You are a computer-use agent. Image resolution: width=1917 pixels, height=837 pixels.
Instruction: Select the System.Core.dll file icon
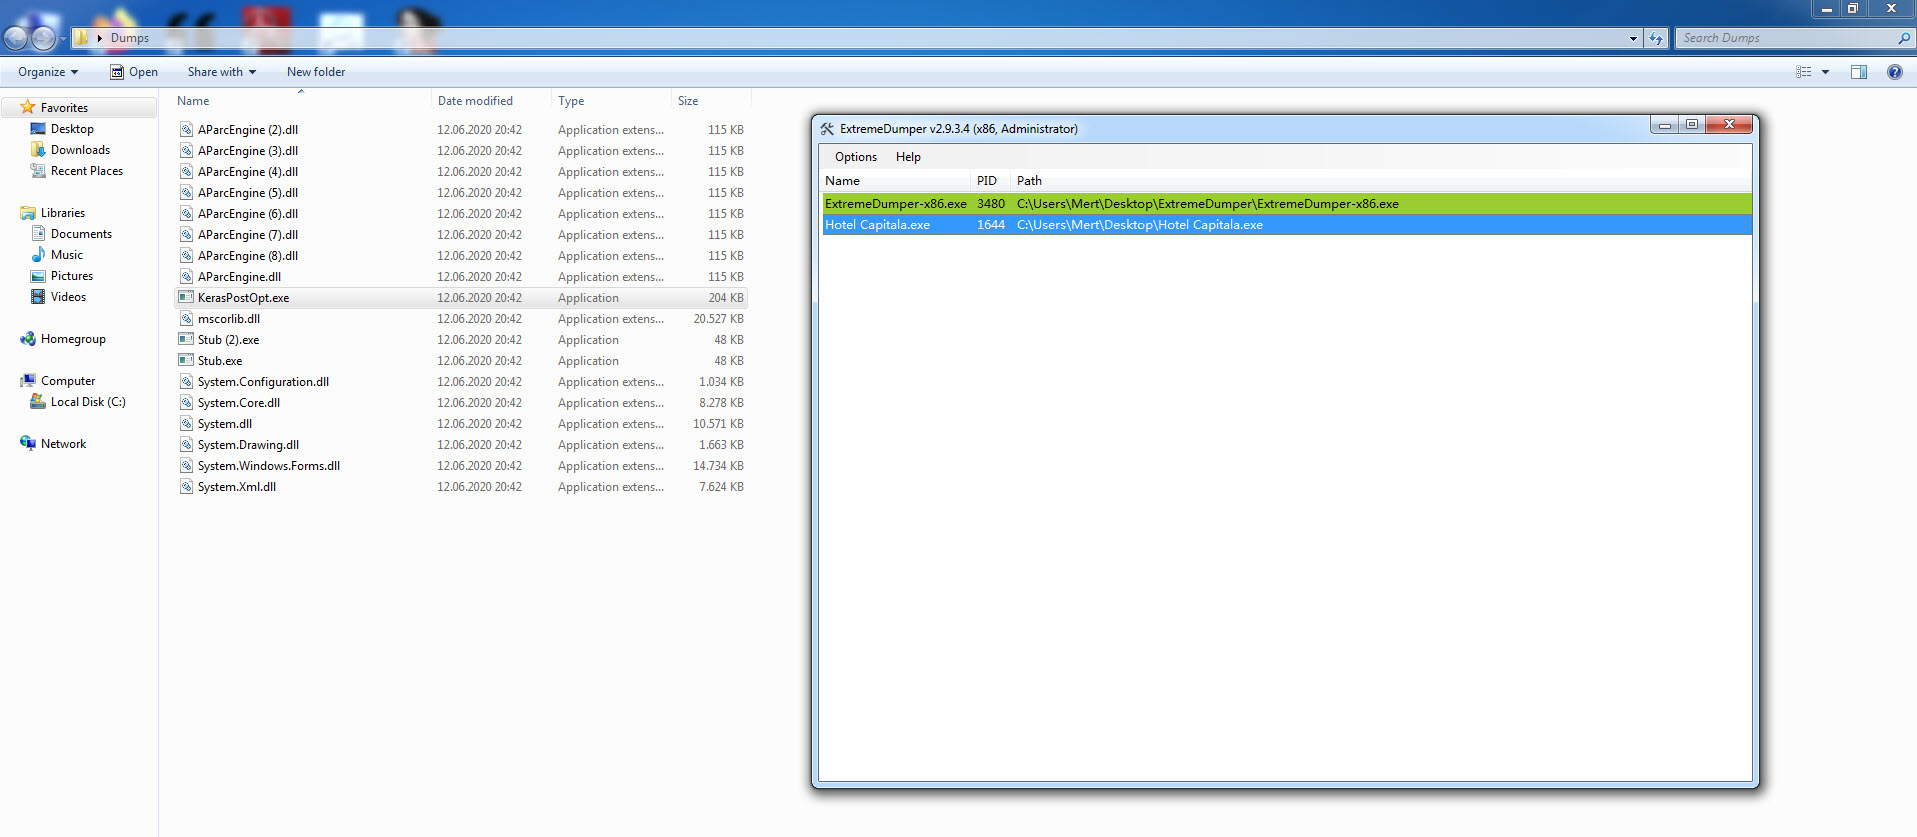pyautogui.click(x=186, y=403)
